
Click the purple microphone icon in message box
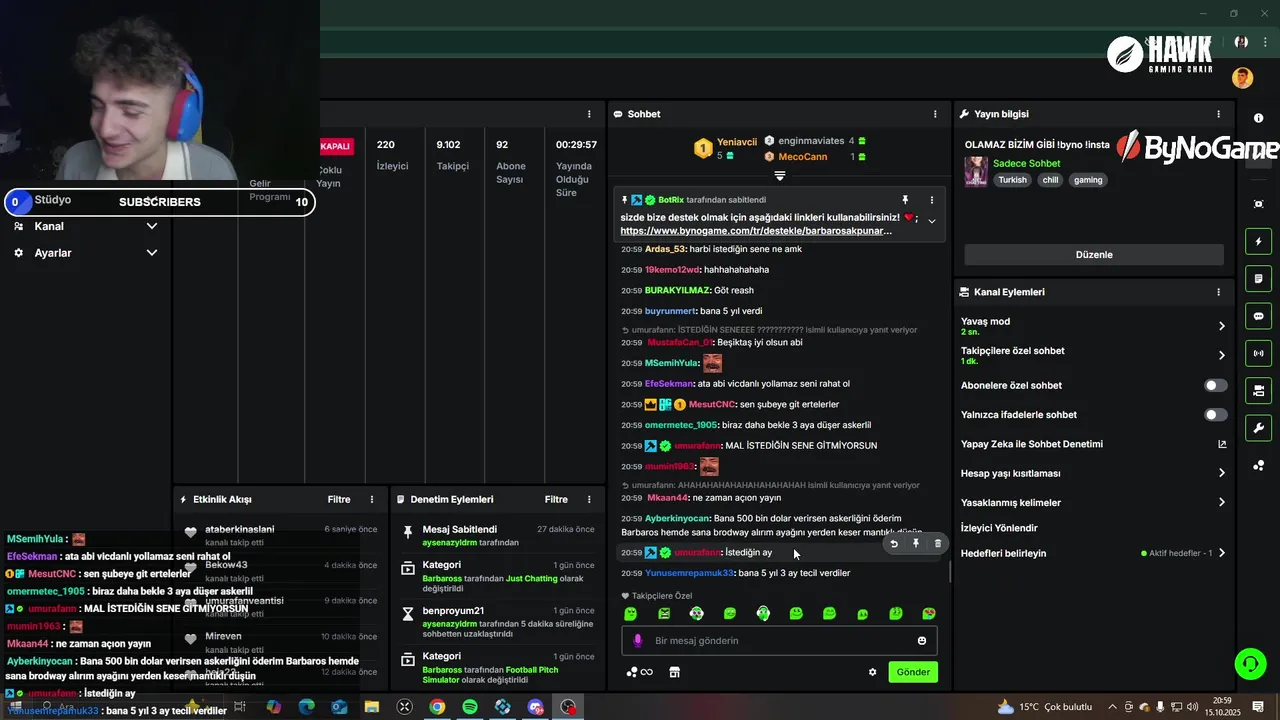click(x=638, y=641)
